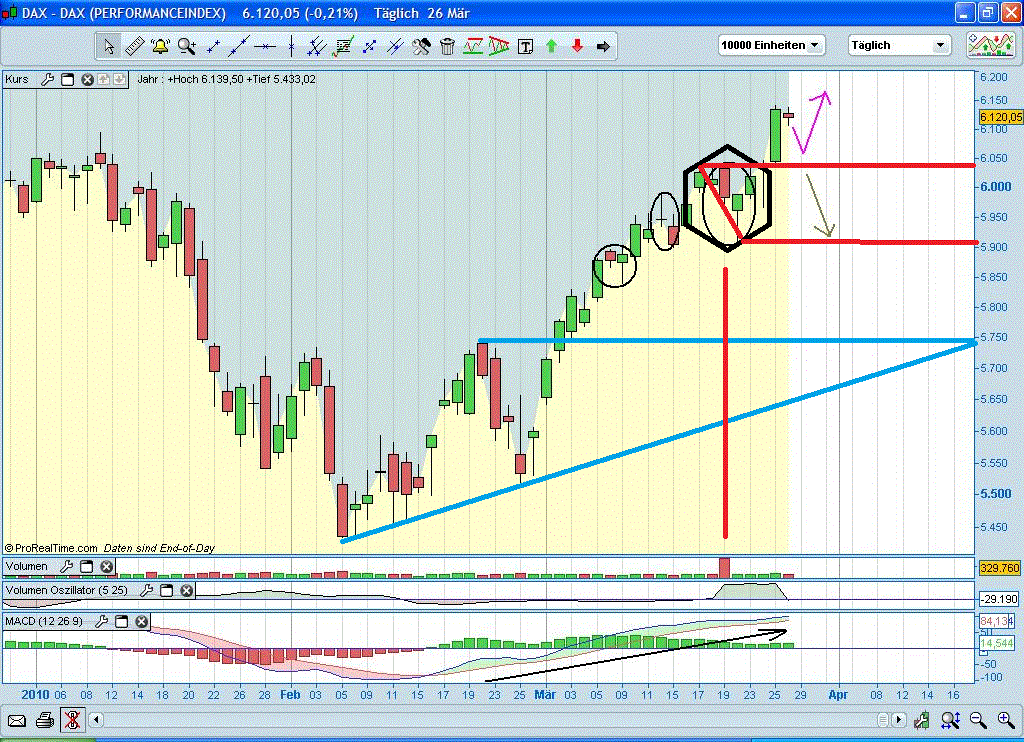
Task: Open Volumen Oszillator wrench settings
Action: click(x=146, y=590)
